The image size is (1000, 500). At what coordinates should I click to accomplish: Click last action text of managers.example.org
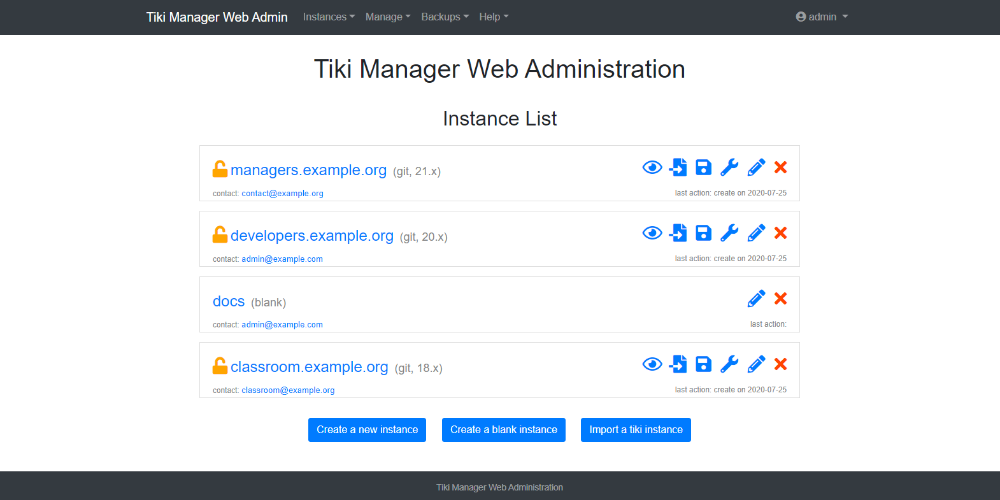click(x=731, y=193)
